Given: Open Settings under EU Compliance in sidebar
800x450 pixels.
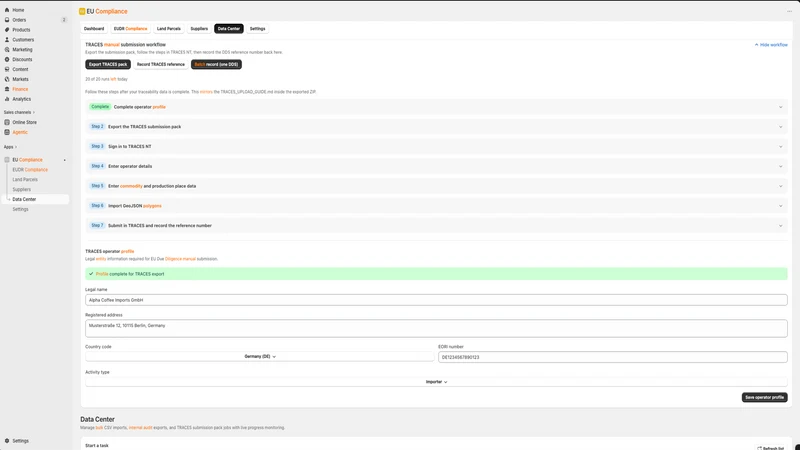Looking at the screenshot, I should (20, 209).
